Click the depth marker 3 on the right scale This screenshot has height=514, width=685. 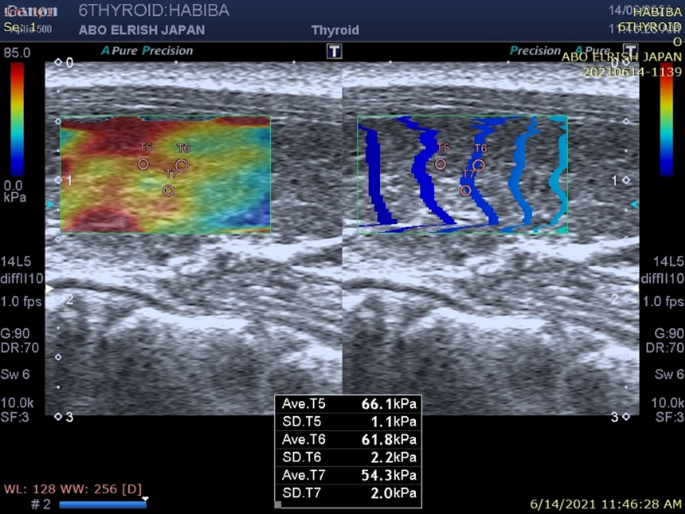(x=615, y=417)
